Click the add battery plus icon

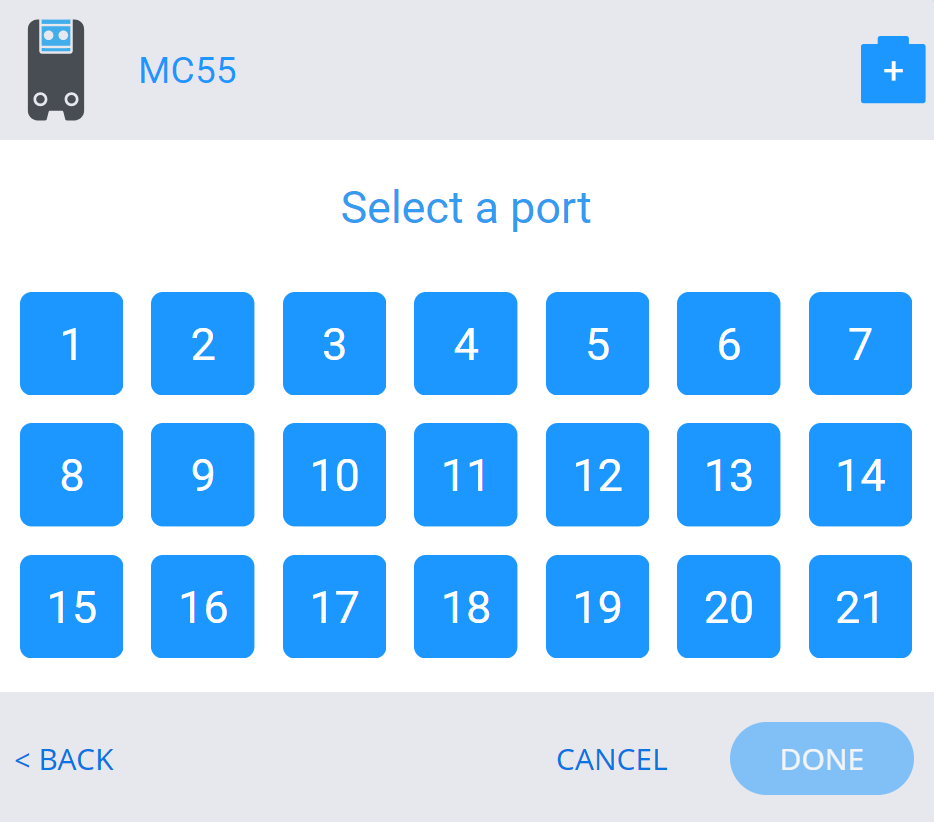[893, 69]
